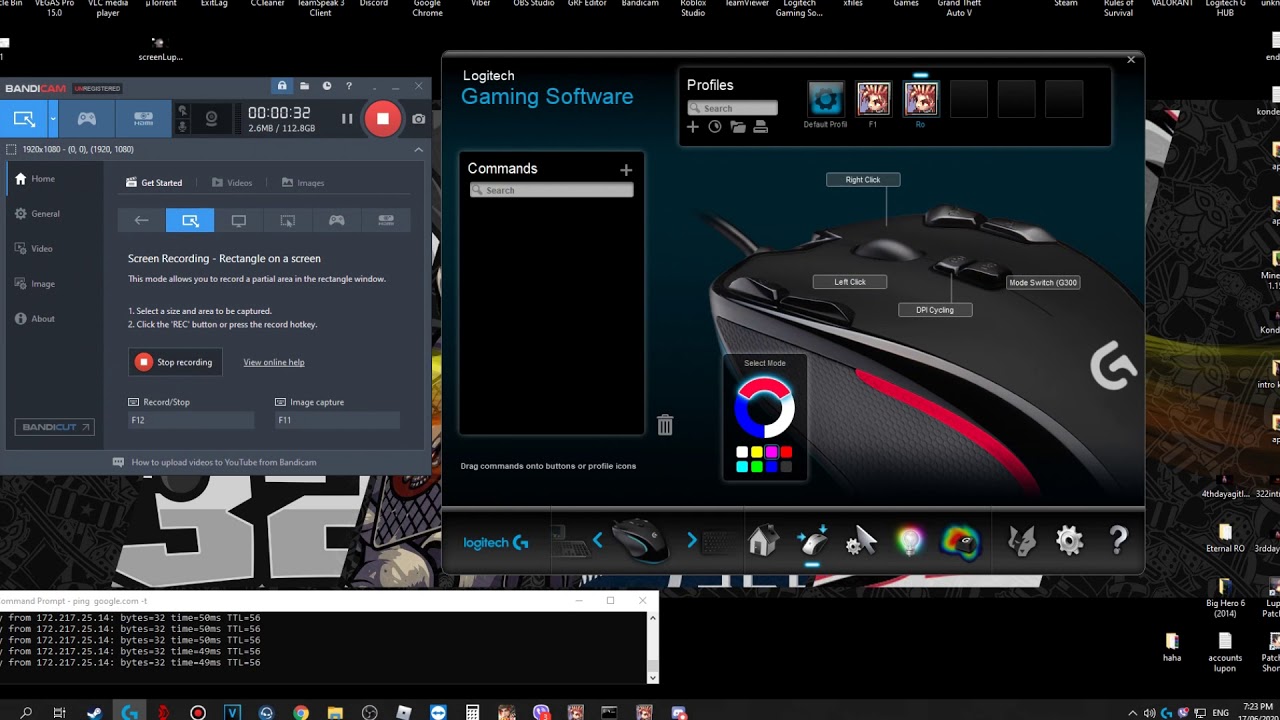
Task: Open Google Chrome from the Windows taskbar
Action: (301, 713)
